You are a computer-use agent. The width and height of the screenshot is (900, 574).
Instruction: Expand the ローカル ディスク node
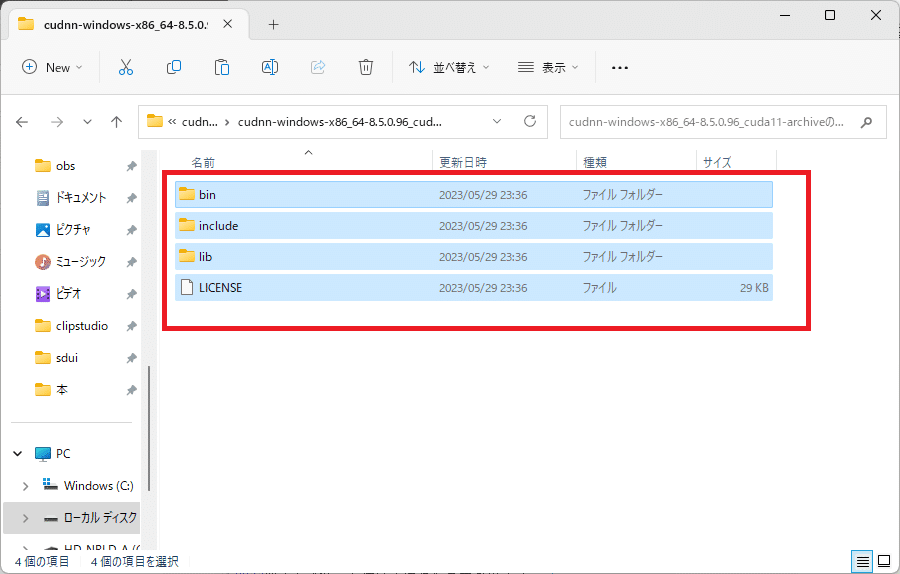(x=25, y=518)
